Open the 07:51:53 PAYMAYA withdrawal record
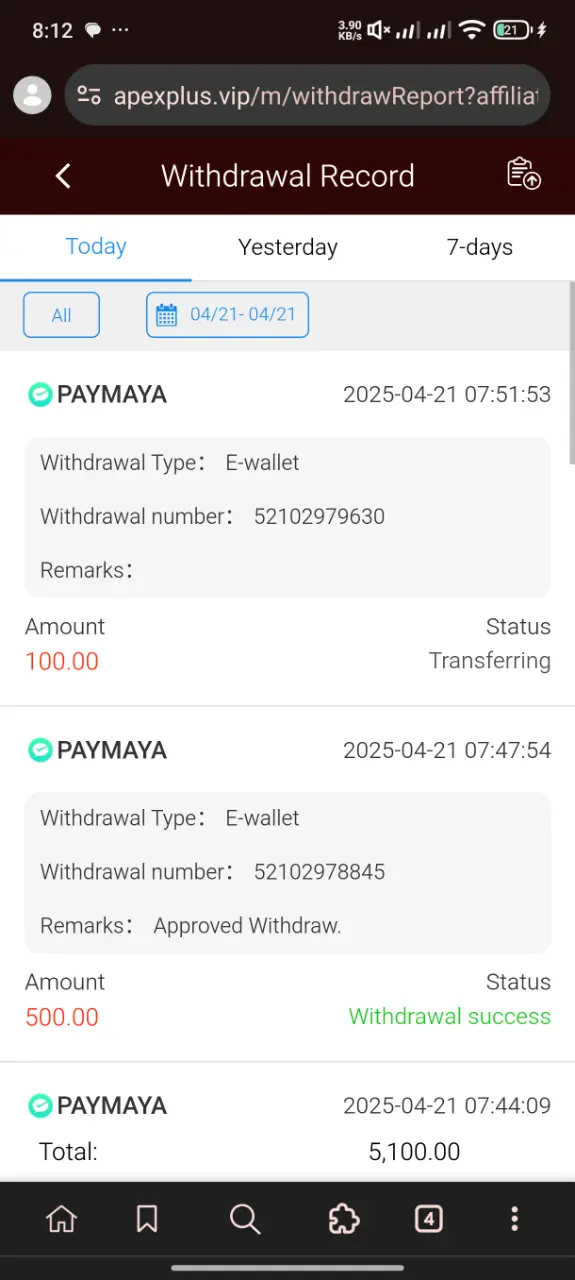Screen dimensions: 575x1280 [x=288, y=528]
